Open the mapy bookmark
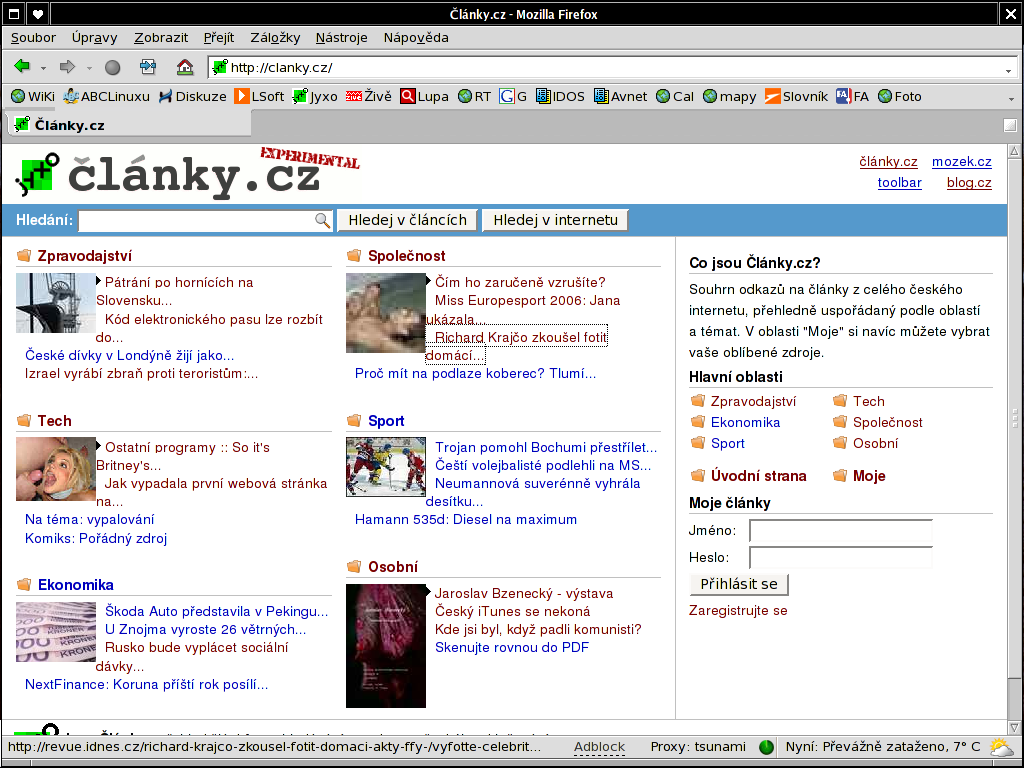 (729, 97)
